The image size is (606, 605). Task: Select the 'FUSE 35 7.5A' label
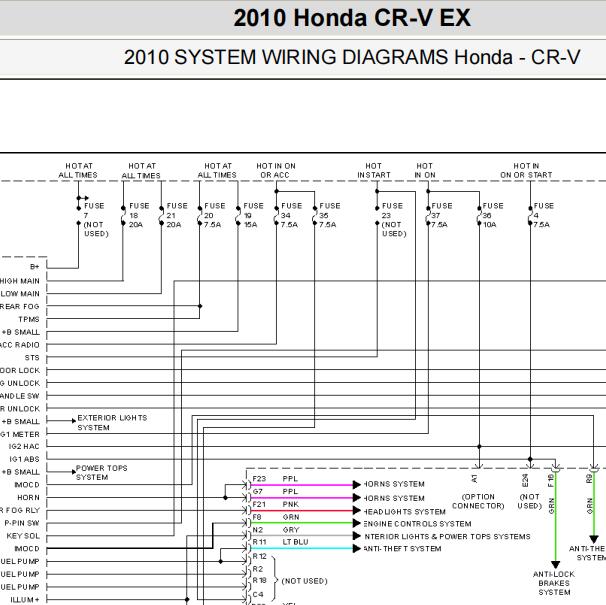[330, 215]
